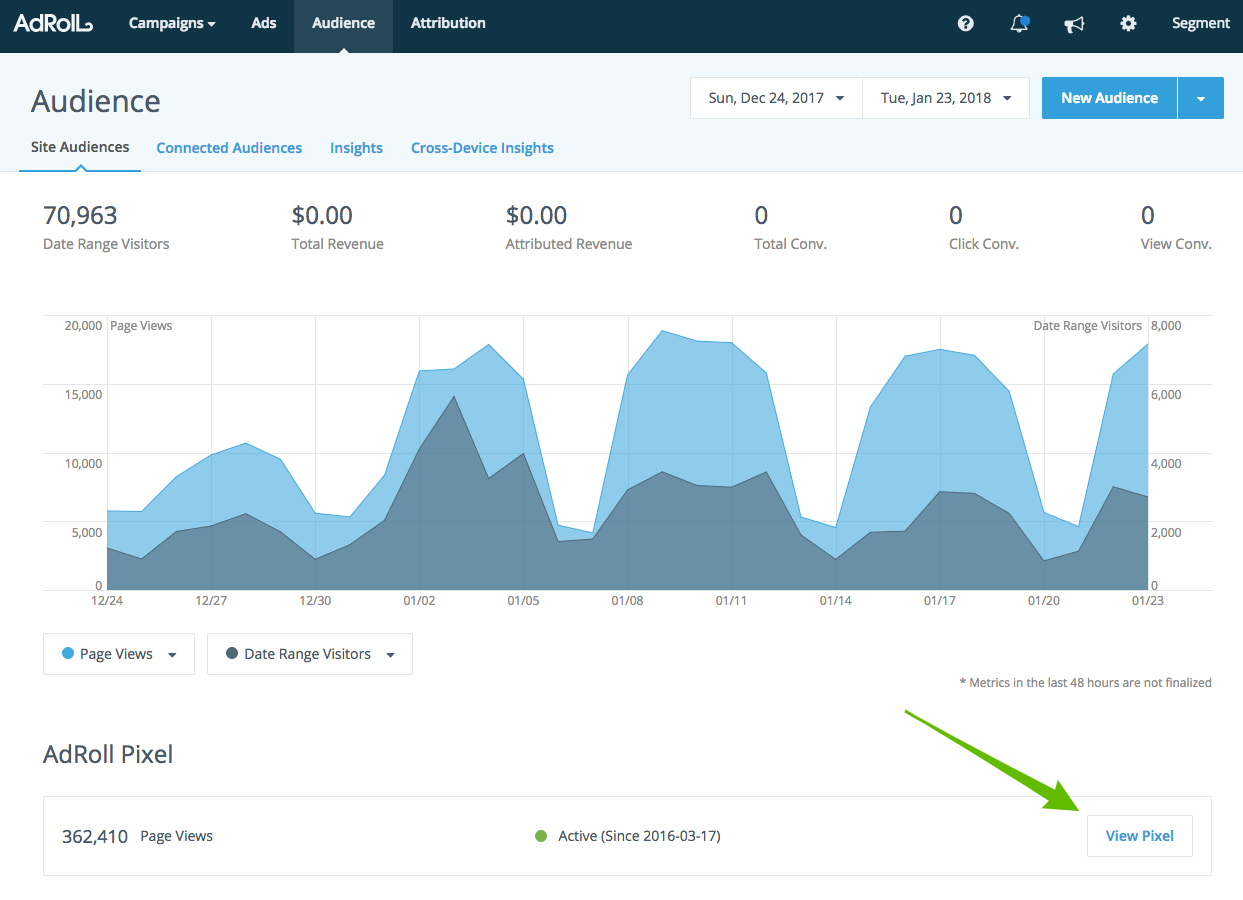This screenshot has height=900, width=1243.
Task: Click the green Active status dot
Action: 541,835
